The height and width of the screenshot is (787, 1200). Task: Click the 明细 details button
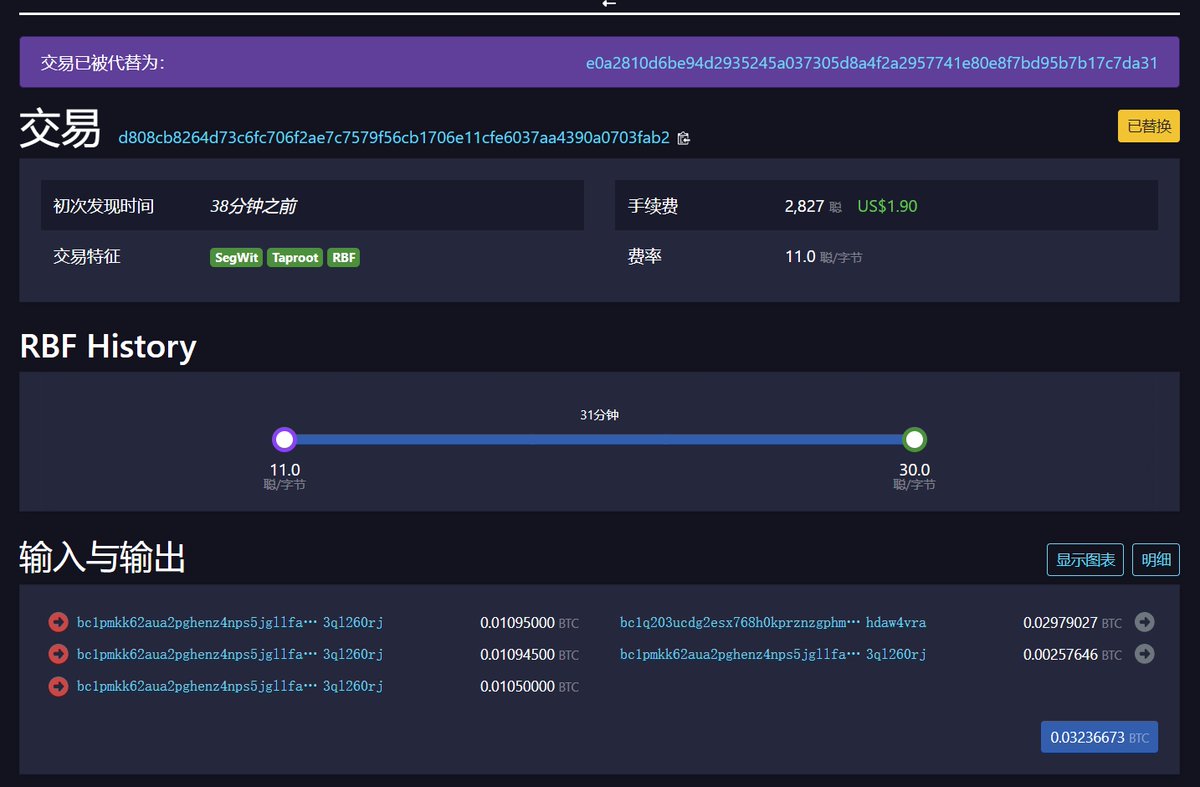(1156, 560)
